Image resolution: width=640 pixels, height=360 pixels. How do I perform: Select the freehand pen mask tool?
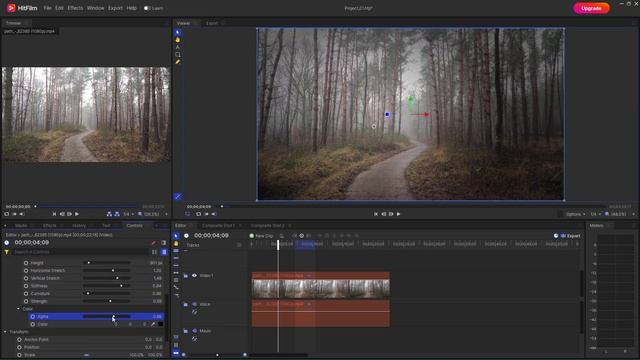pos(178,62)
